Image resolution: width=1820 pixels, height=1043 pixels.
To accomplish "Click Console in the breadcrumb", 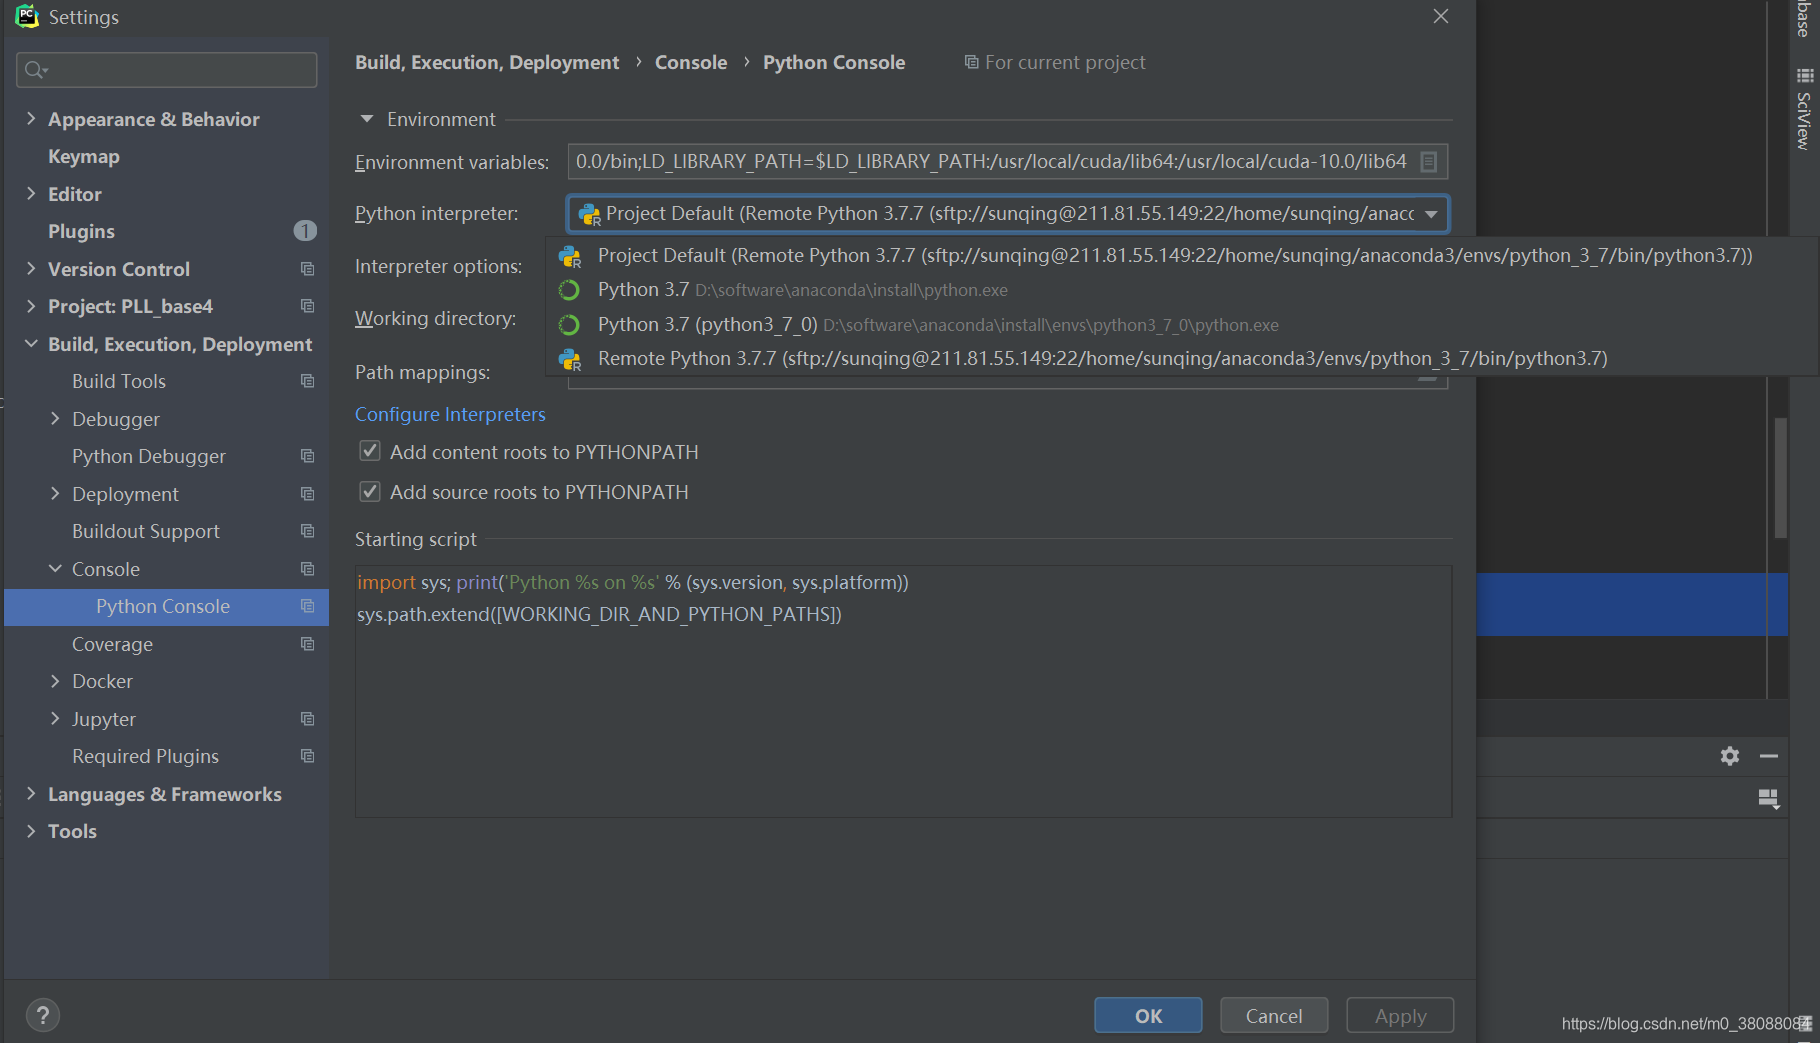I will [x=691, y=62].
